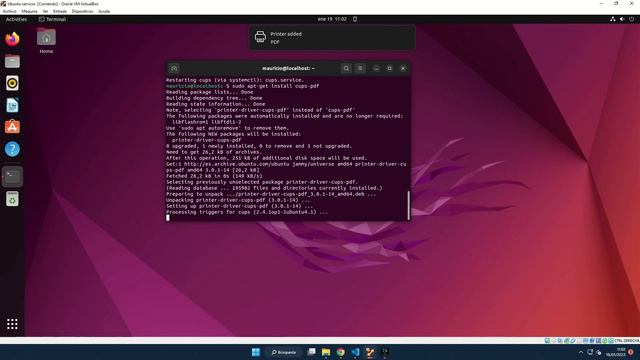Select the Terminal icon in the dock
The width and height of the screenshot is (640, 360).
click(x=12, y=177)
